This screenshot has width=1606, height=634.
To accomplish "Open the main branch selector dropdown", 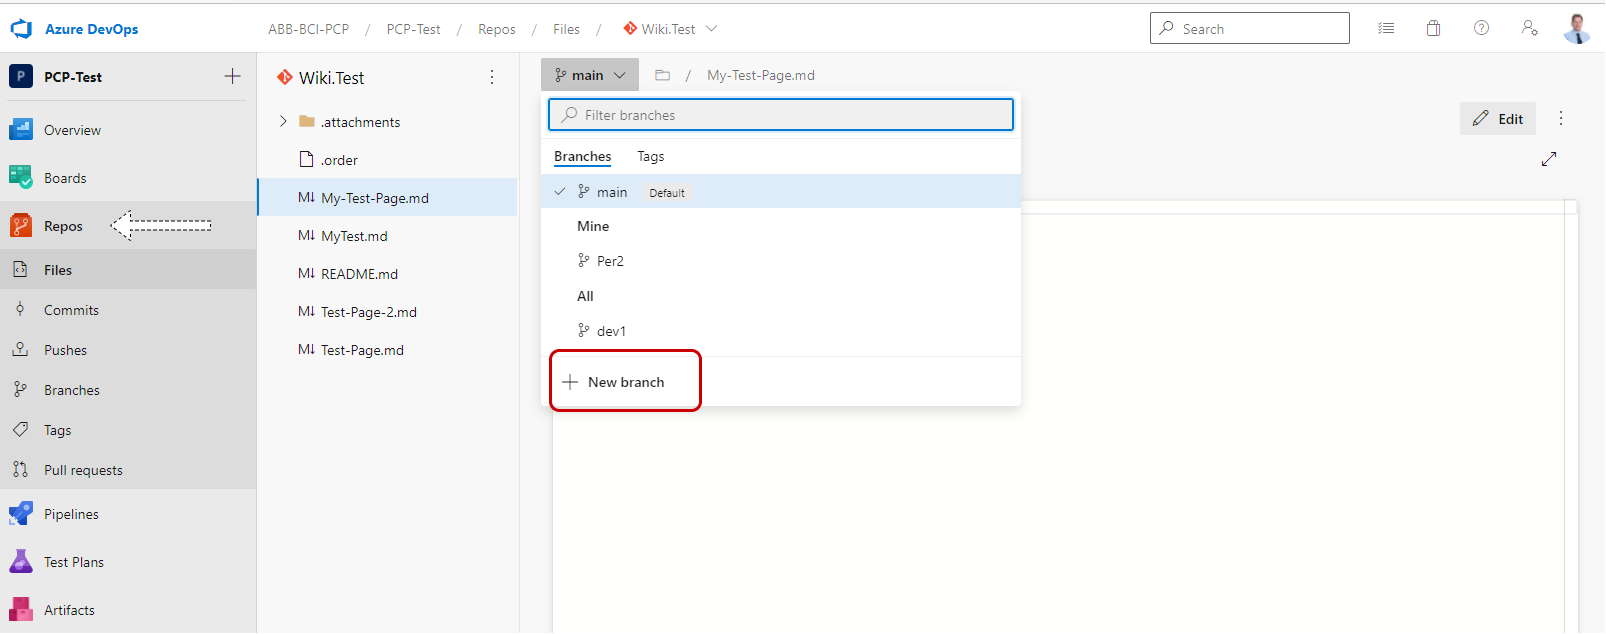I will (590, 75).
